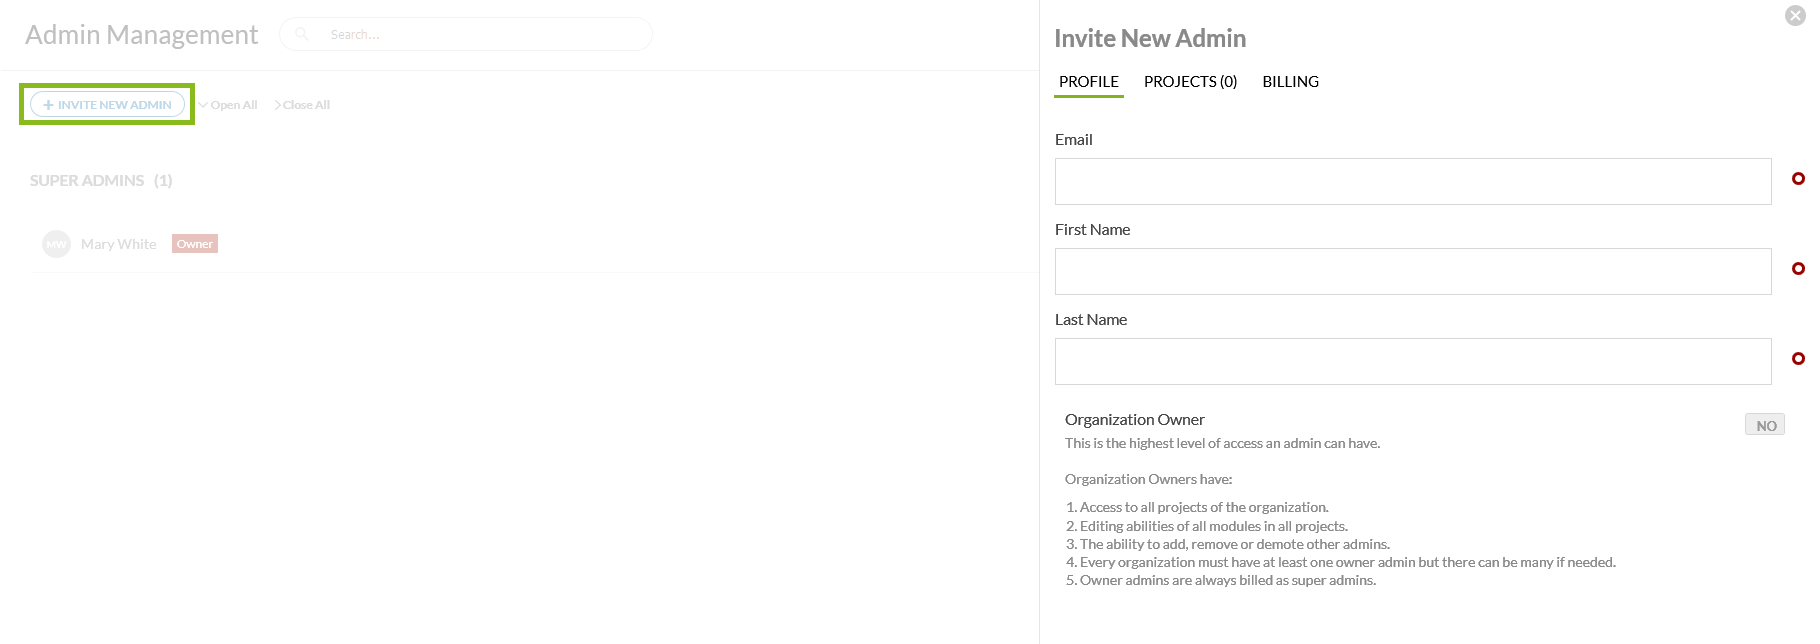Click the required marker beside Last Name

point(1798,359)
